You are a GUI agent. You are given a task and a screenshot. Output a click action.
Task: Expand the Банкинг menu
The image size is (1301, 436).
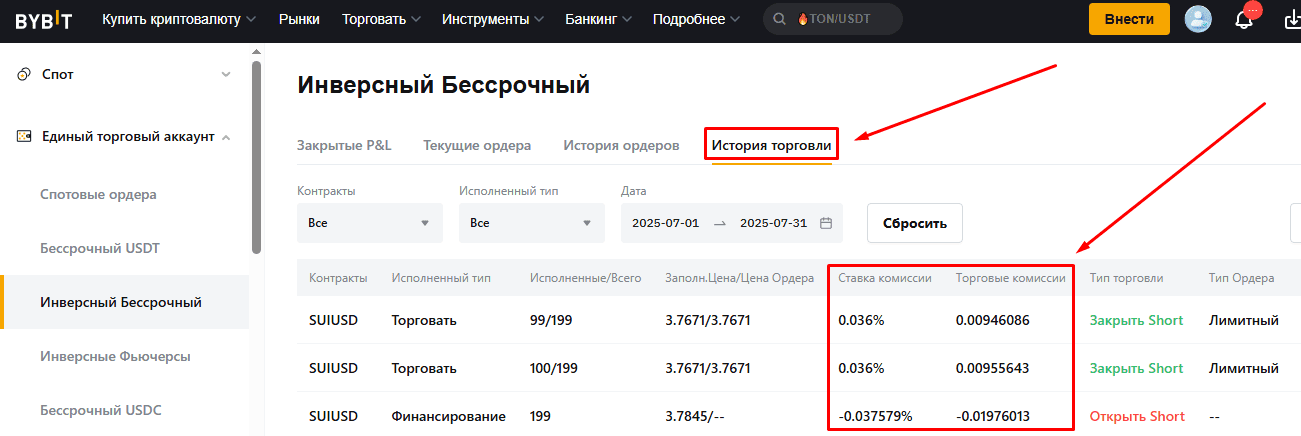(x=598, y=19)
